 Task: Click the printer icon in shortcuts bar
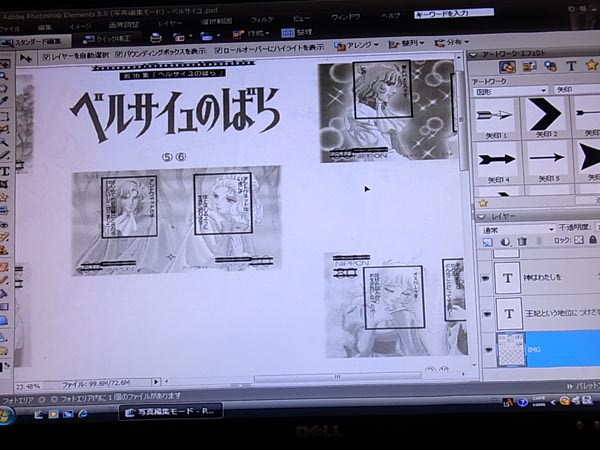(156, 38)
